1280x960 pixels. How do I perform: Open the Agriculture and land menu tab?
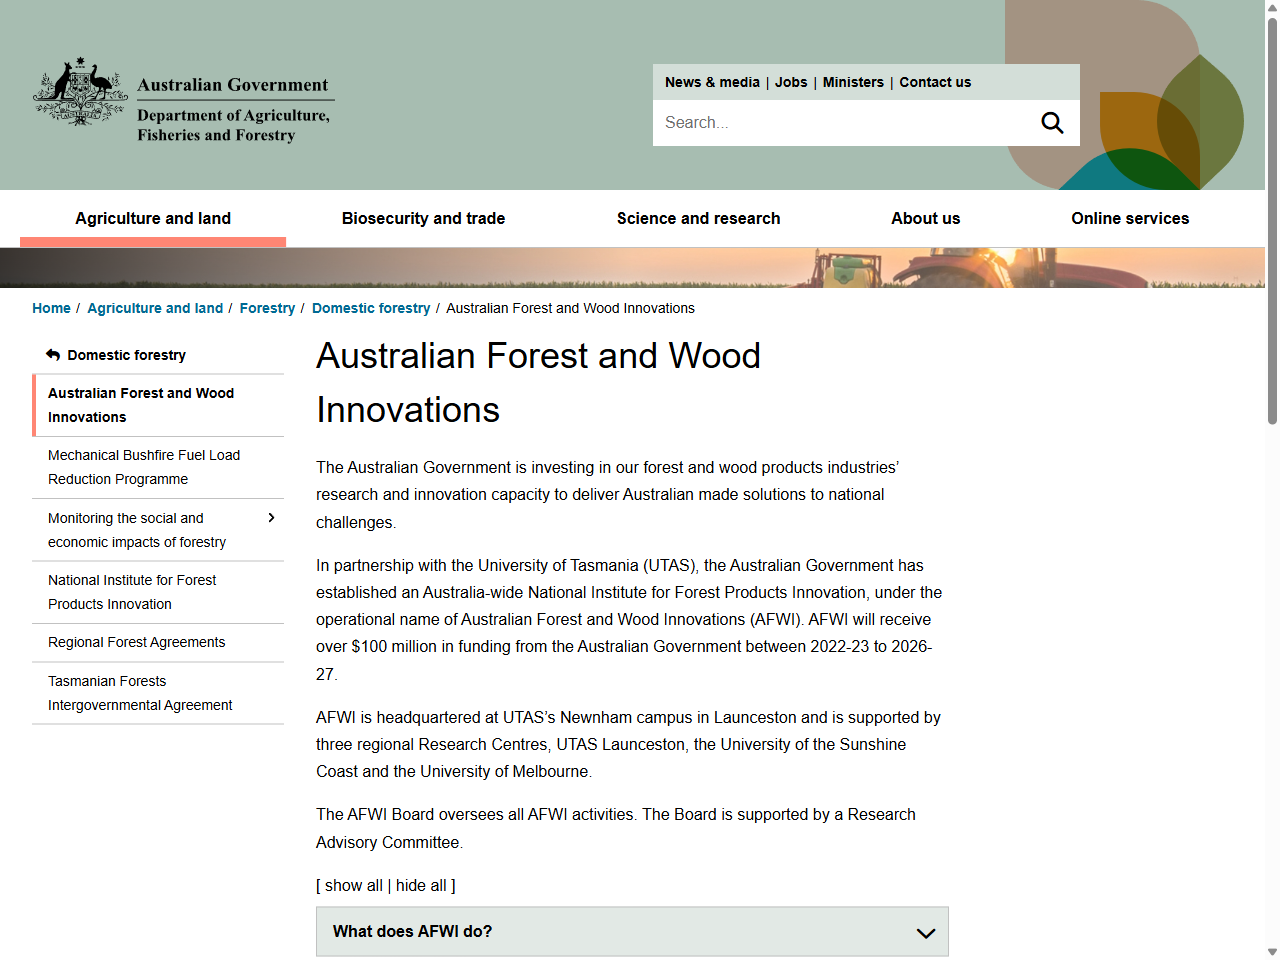[153, 218]
